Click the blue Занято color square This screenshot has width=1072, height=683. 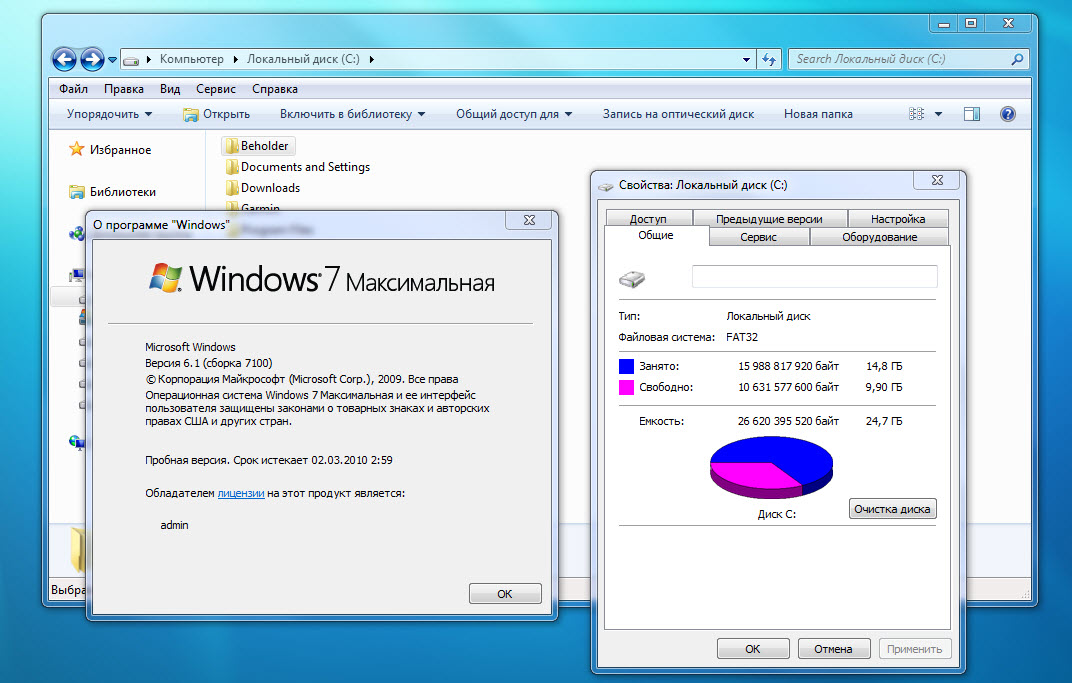point(627,367)
